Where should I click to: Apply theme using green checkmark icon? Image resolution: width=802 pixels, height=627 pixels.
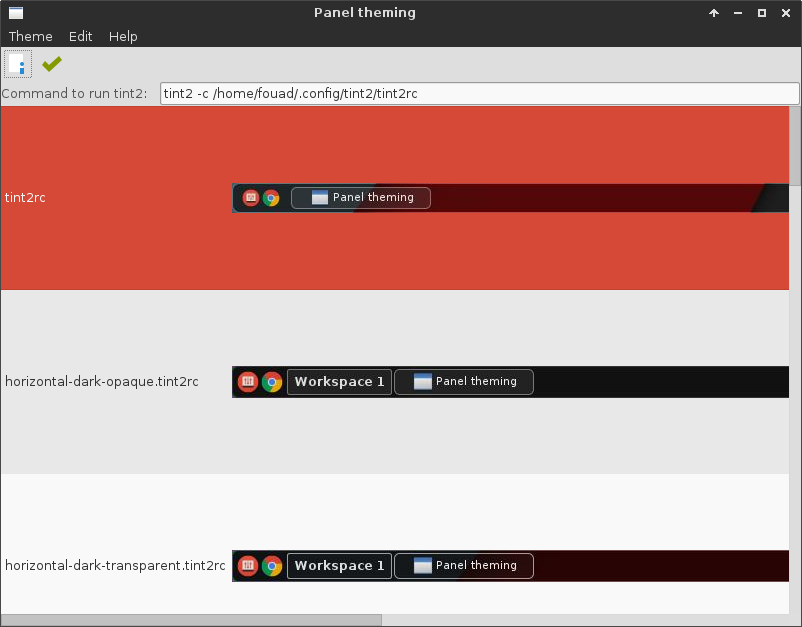[x=51, y=63]
